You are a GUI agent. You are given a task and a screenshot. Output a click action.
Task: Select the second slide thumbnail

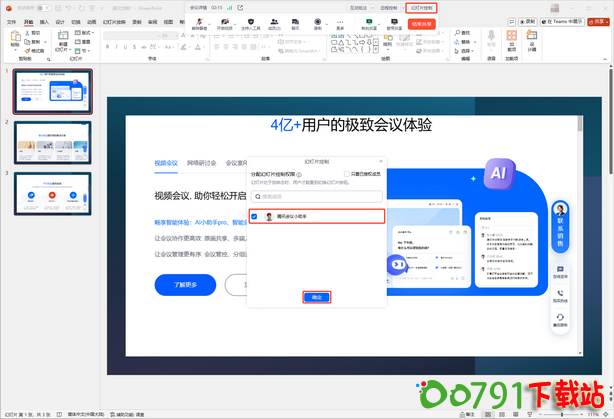pyautogui.click(x=53, y=141)
